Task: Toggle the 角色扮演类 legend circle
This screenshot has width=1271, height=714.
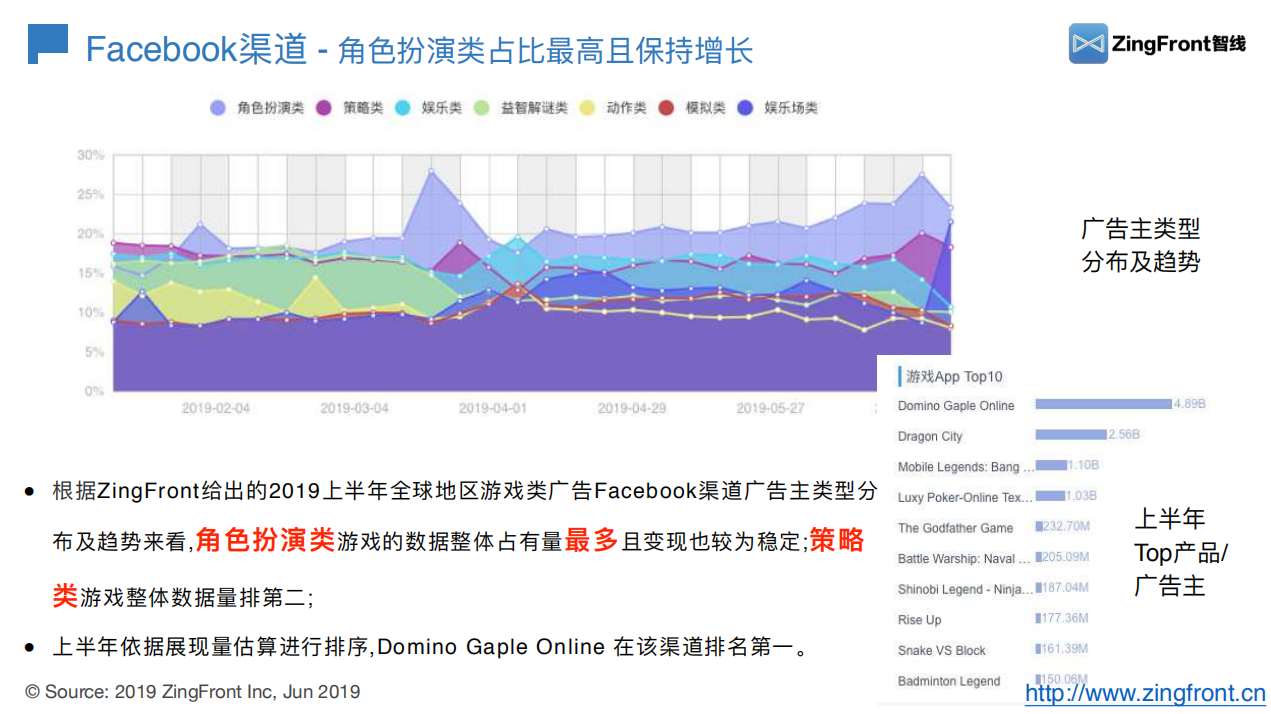Action: [x=218, y=108]
